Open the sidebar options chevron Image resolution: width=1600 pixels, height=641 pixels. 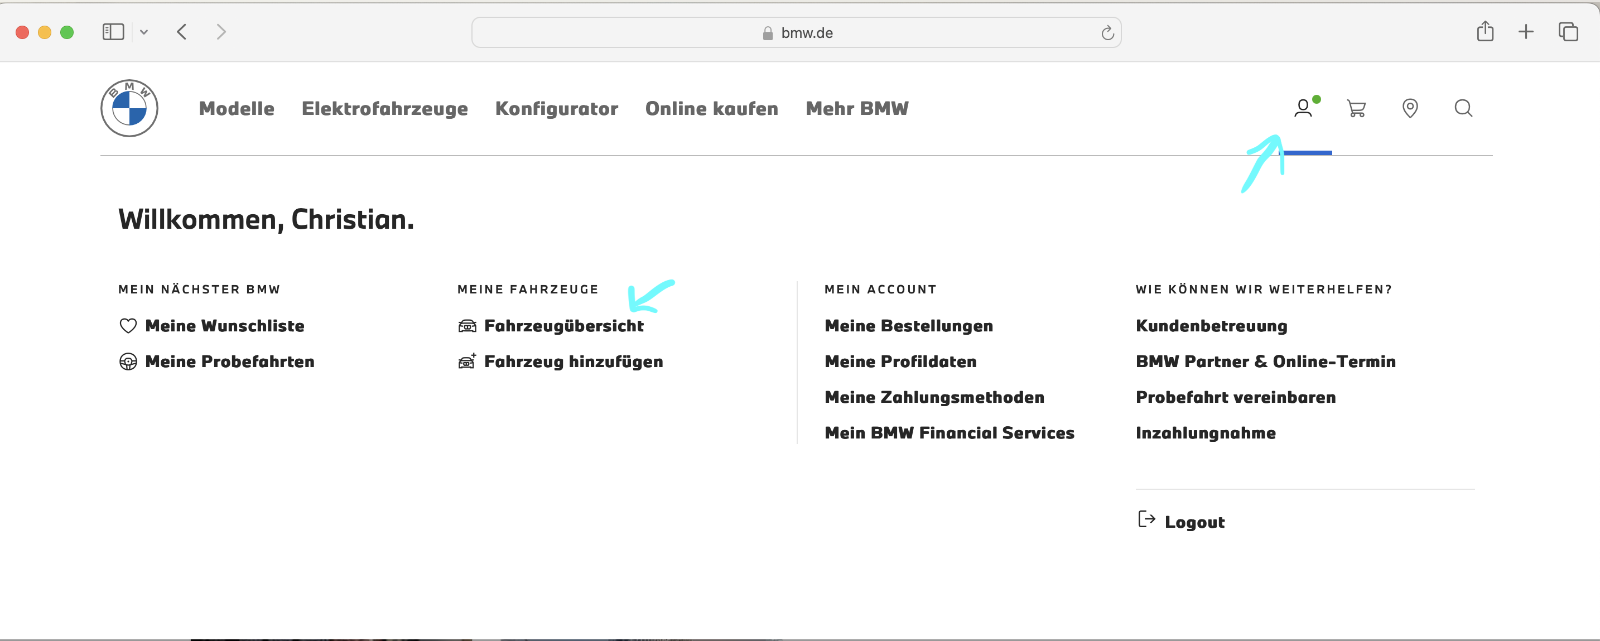coord(143,31)
